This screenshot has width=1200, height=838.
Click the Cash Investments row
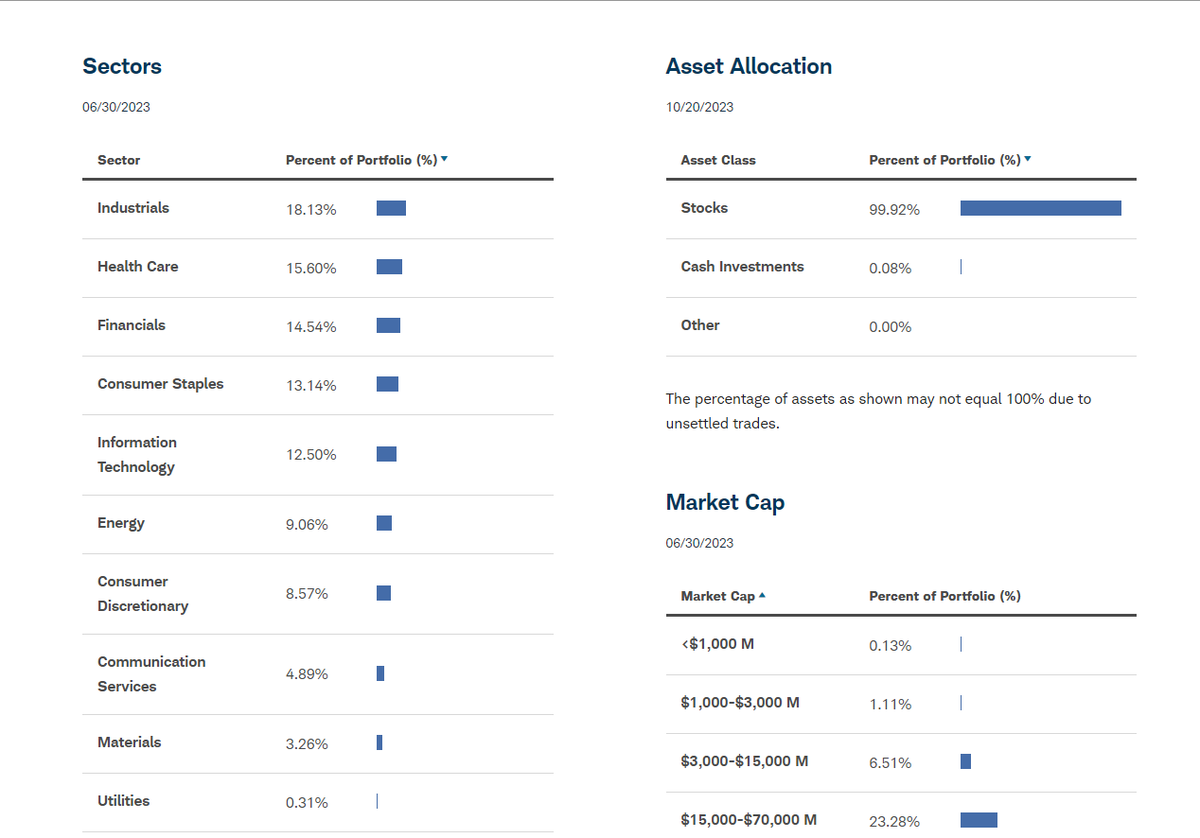click(744, 266)
